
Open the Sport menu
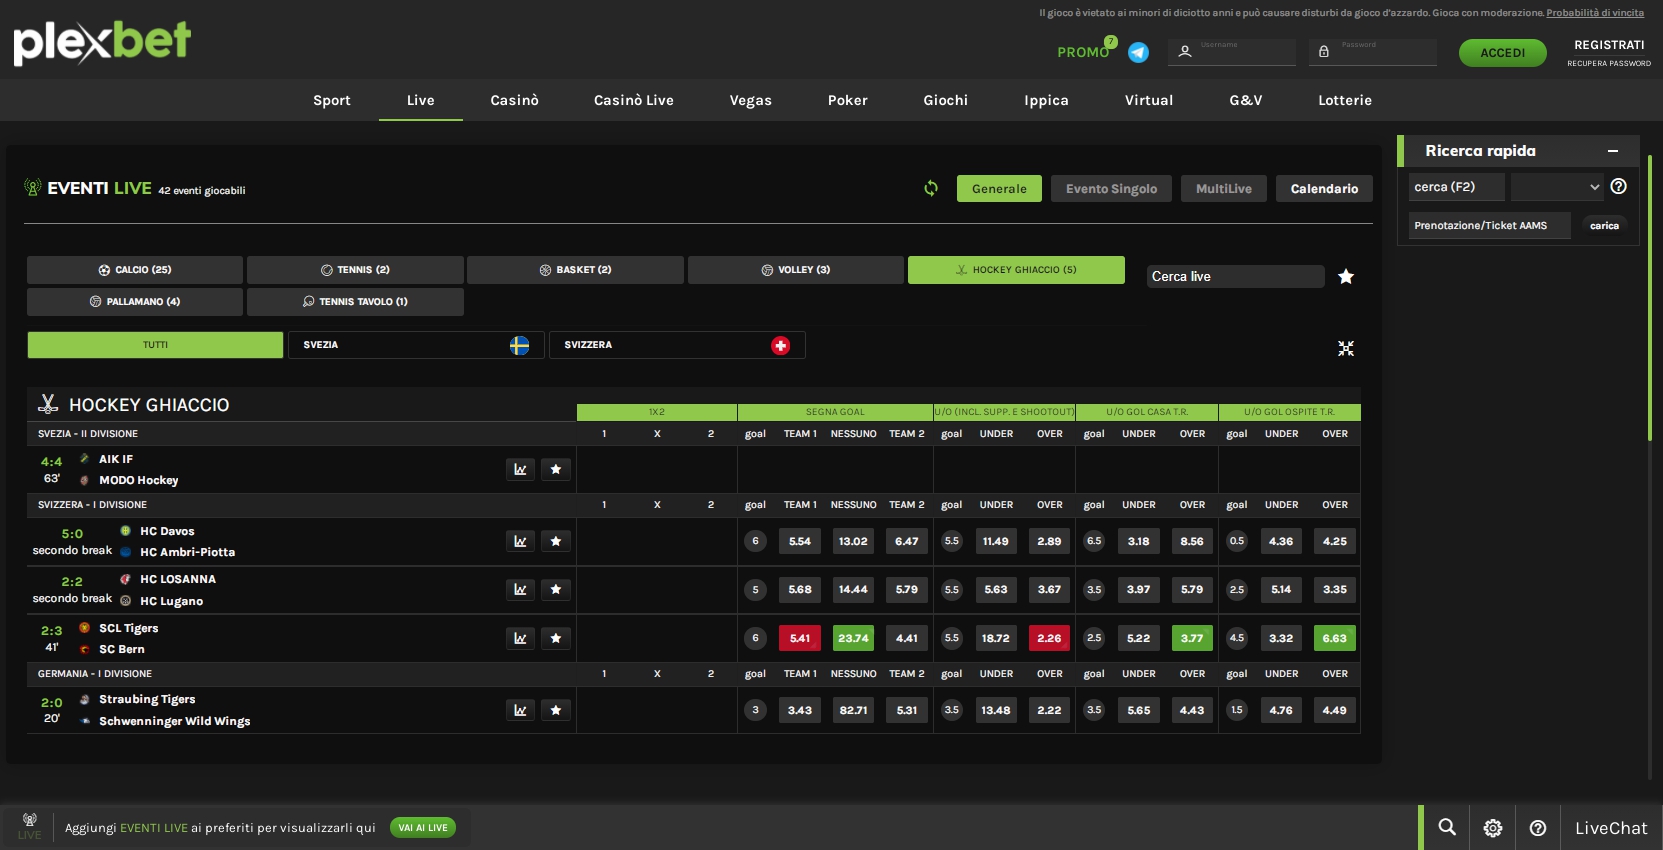point(332,100)
